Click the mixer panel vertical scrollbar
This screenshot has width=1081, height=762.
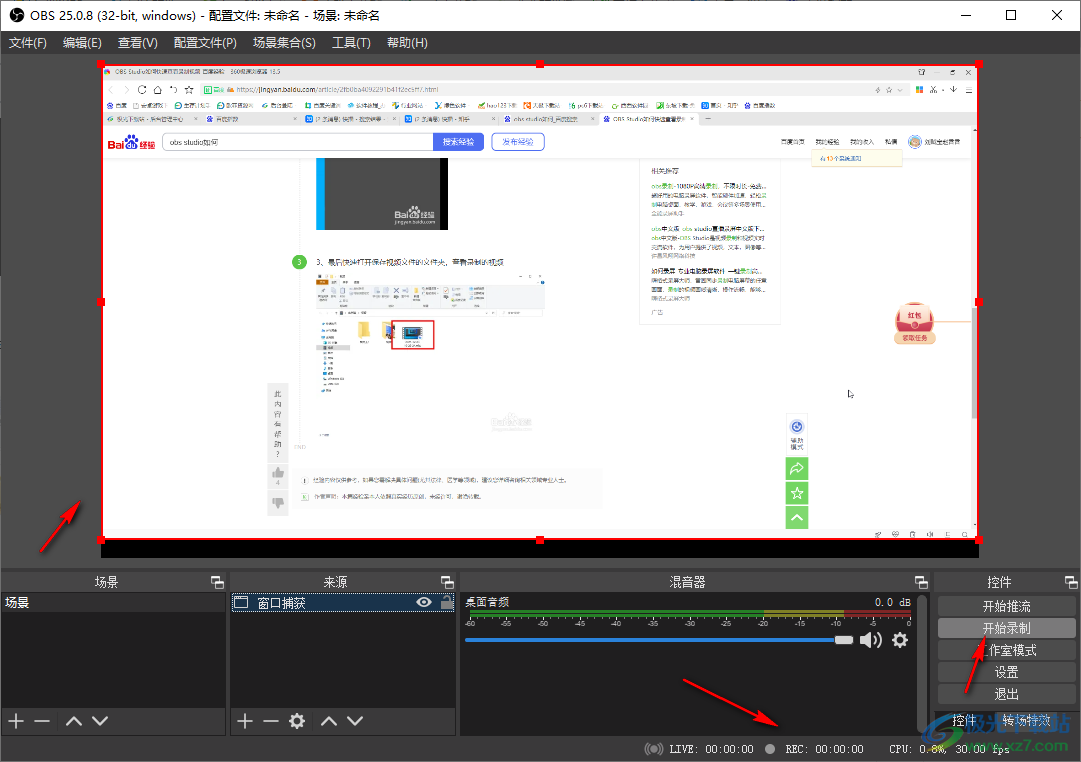(x=923, y=662)
